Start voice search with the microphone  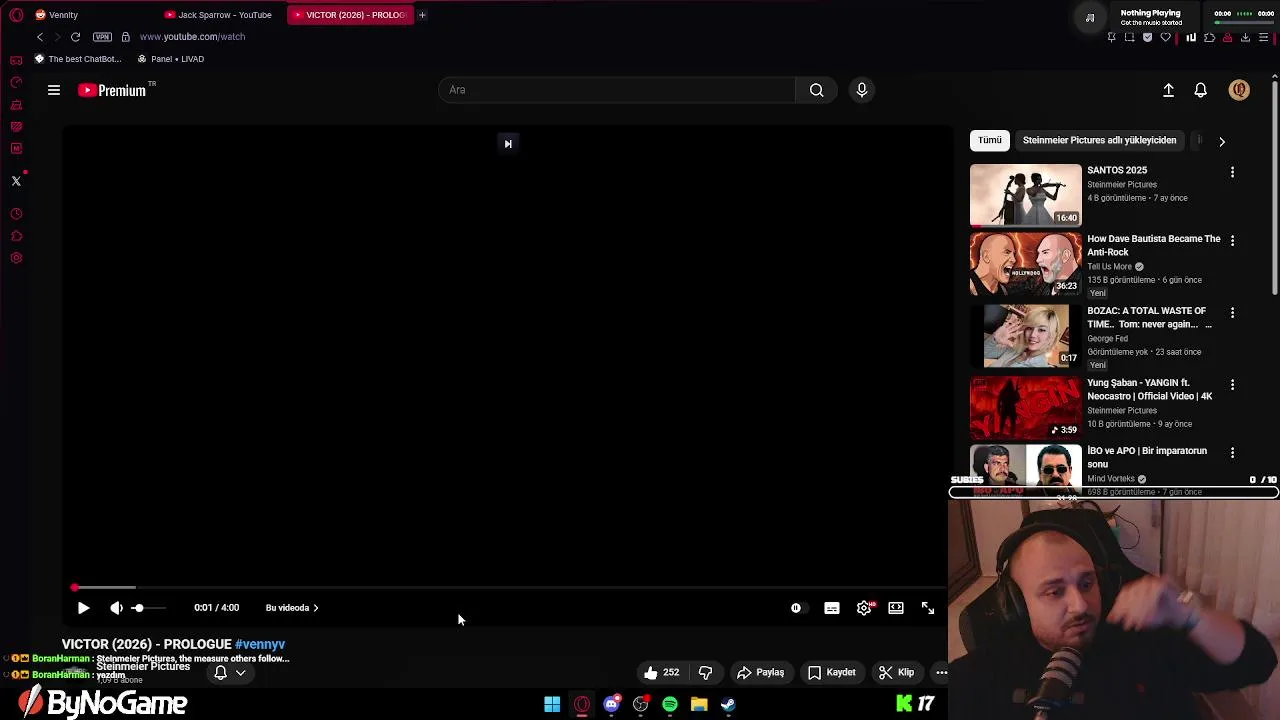pos(862,90)
